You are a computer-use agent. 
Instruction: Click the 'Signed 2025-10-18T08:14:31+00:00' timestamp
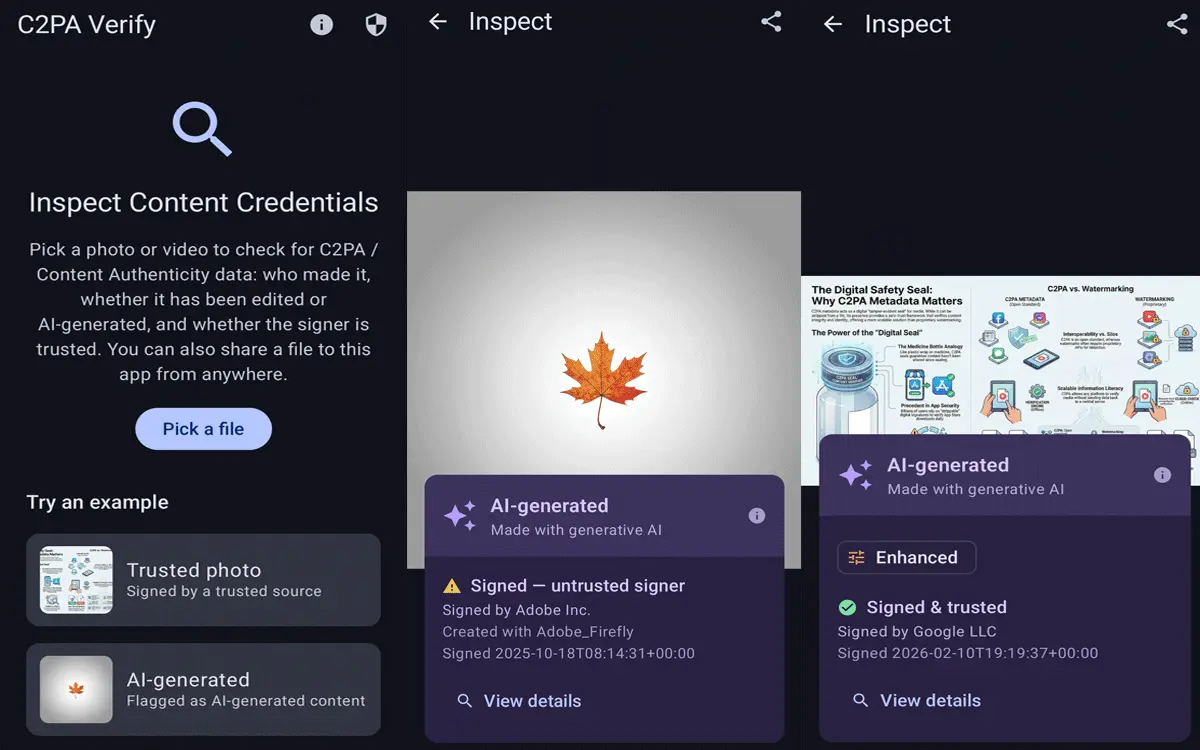[x=569, y=654]
